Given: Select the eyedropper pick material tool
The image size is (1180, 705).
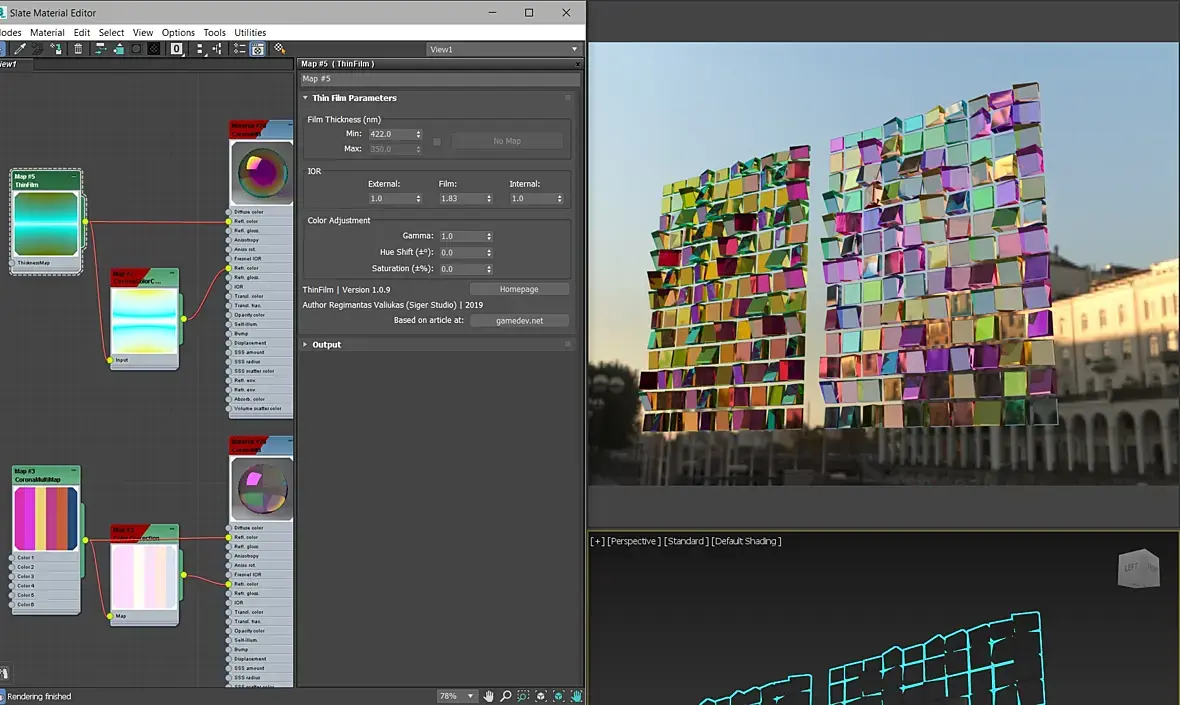Looking at the screenshot, I should (x=19, y=48).
